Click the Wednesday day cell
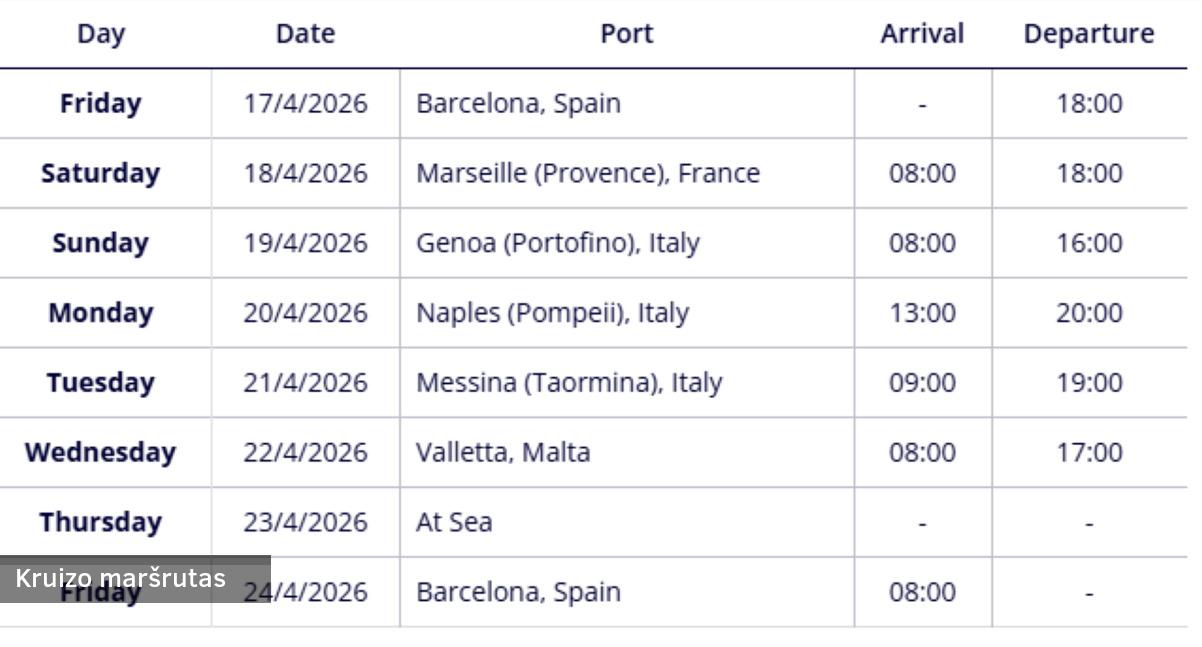The image size is (1202, 647). point(100,452)
